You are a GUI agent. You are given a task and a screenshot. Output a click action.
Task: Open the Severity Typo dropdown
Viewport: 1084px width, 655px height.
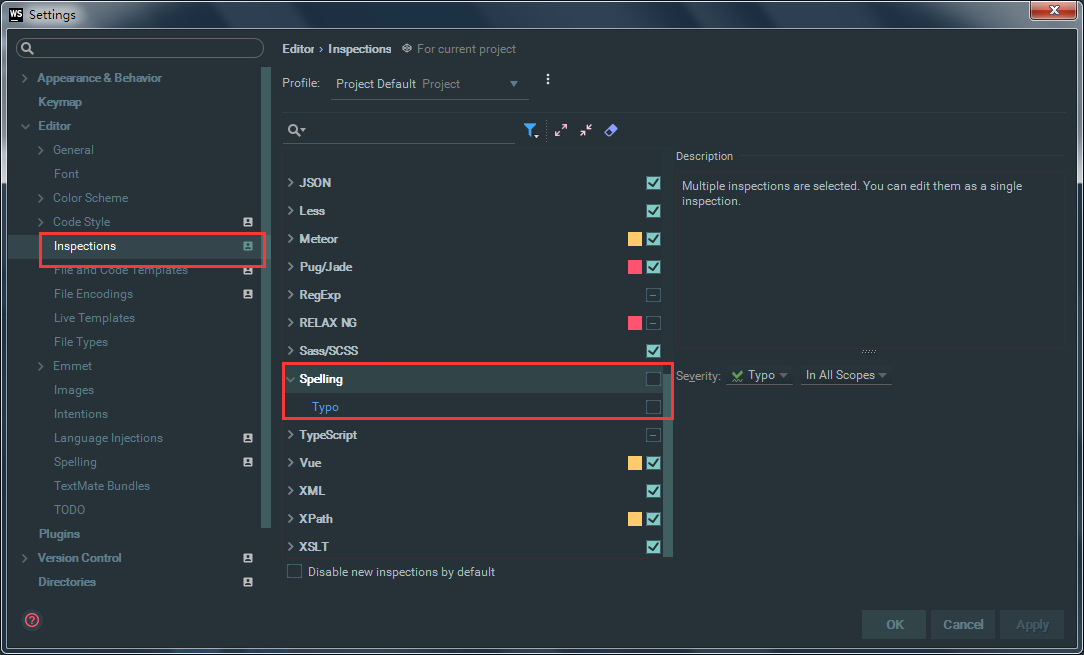[759, 375]
